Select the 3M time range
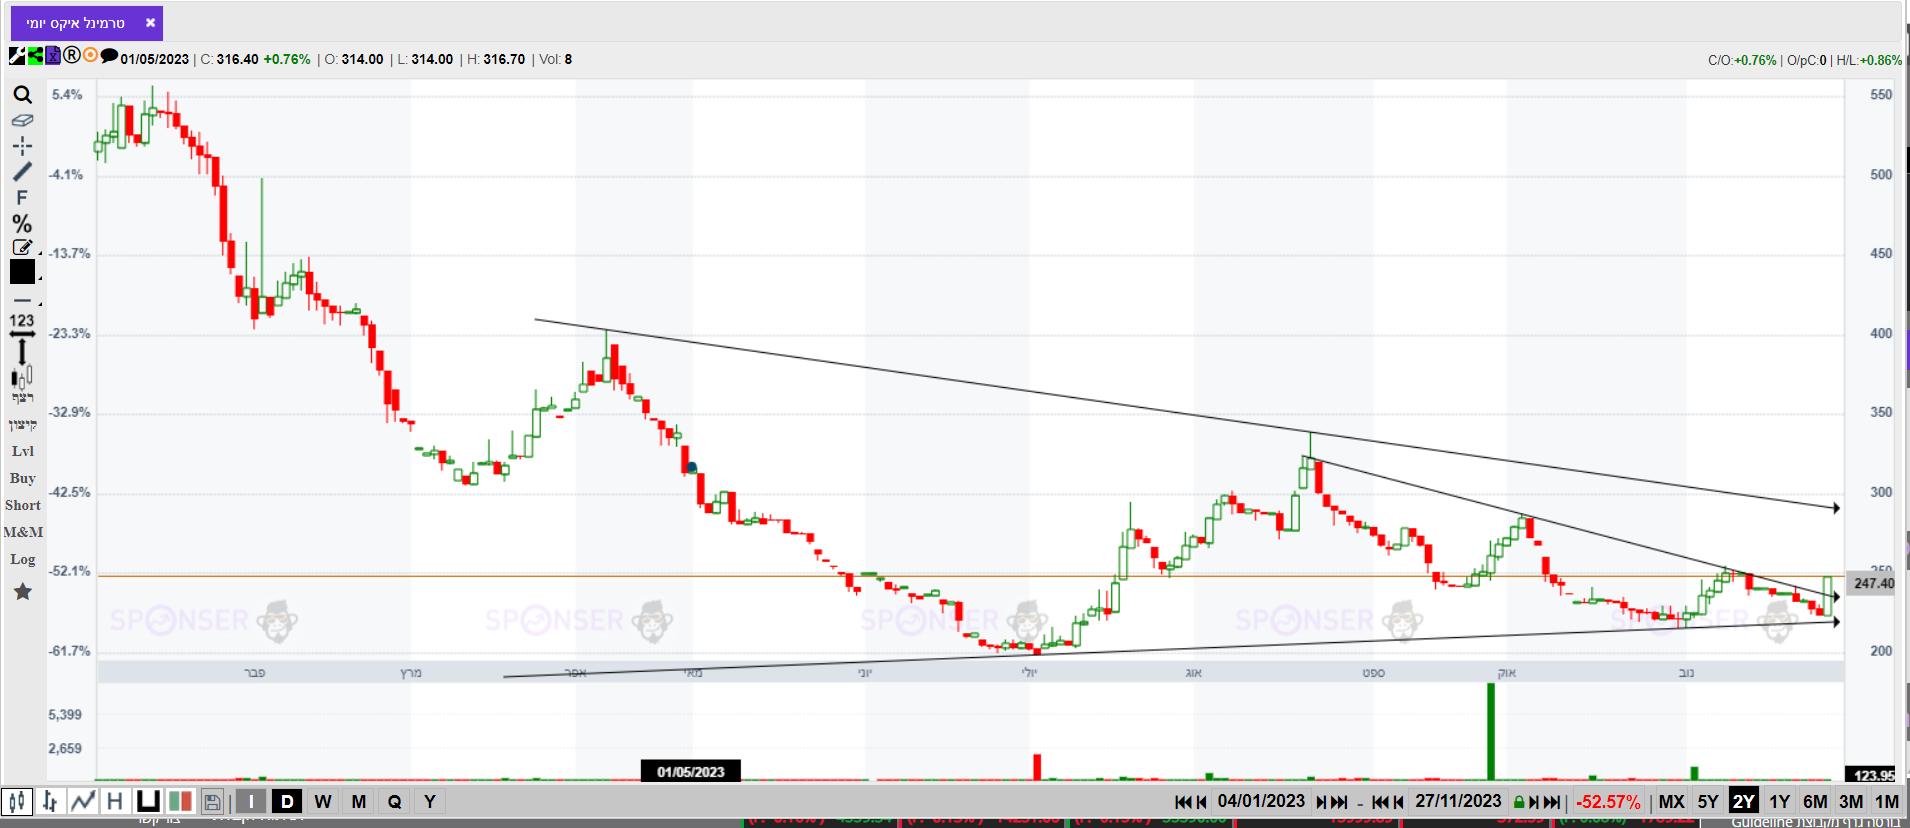This screenshot has width=1910, height=828. [x=1851, y=801]
